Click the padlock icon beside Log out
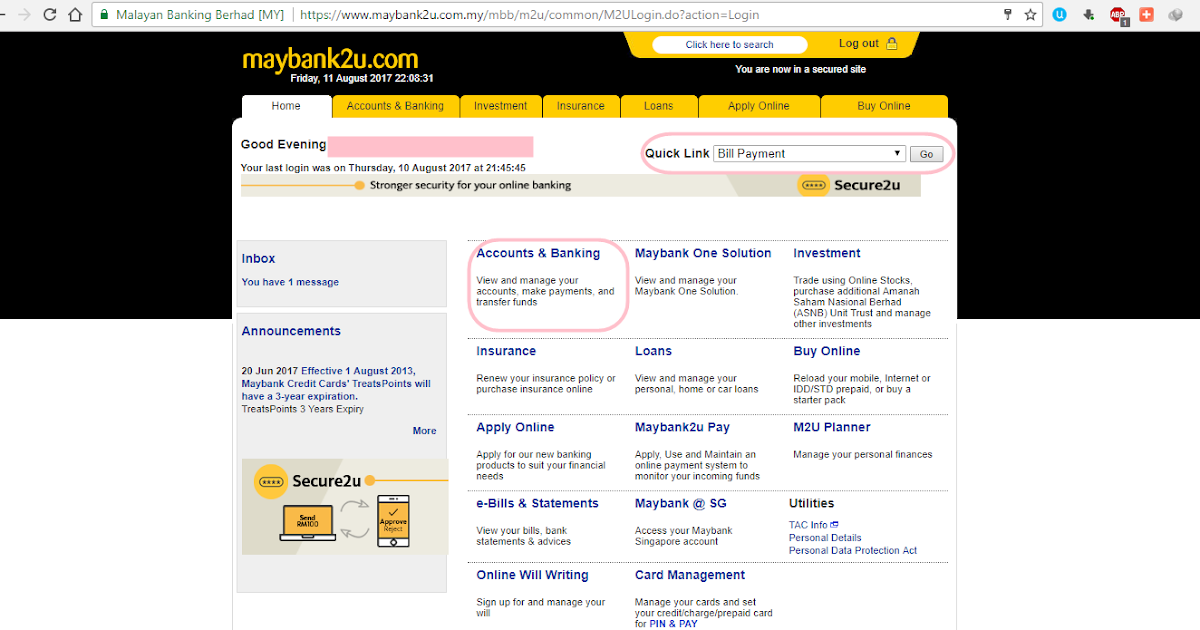 coord(892,43)
